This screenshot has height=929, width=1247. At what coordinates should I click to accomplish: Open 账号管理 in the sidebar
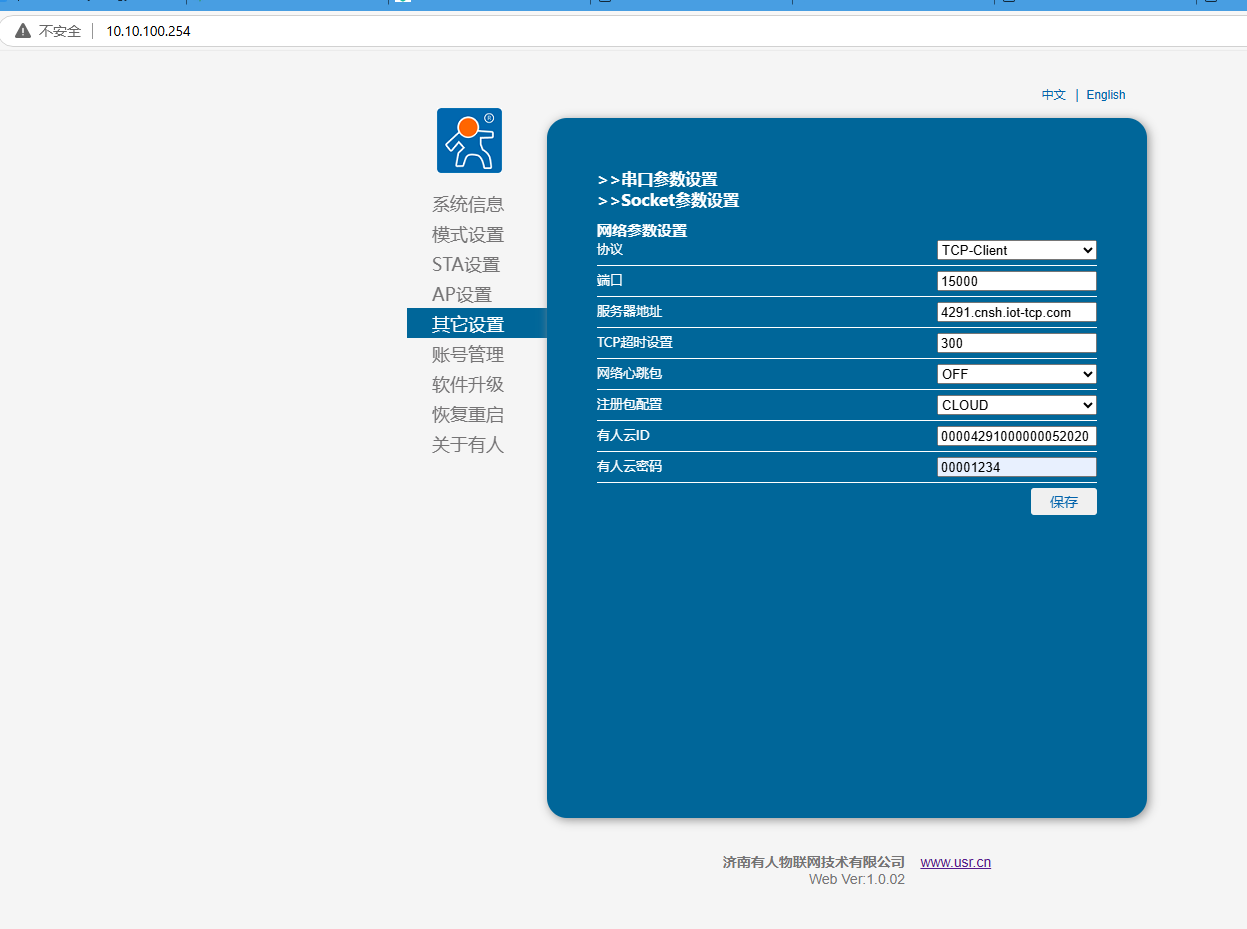pos(468,355)
